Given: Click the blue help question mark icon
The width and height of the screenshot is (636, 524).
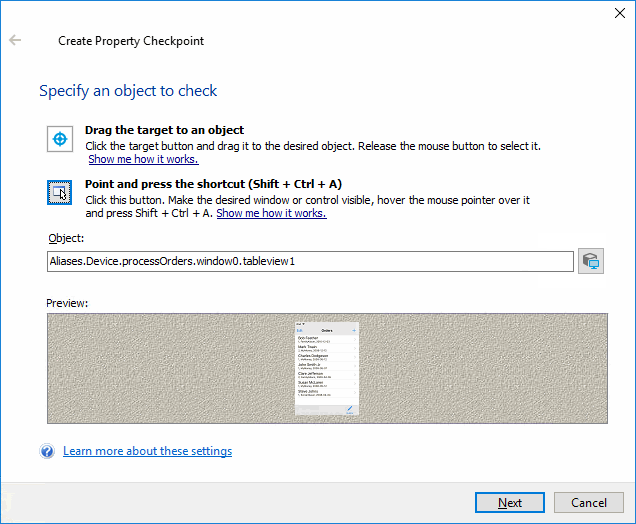Looking at the screenshot, I should point(47,452).
